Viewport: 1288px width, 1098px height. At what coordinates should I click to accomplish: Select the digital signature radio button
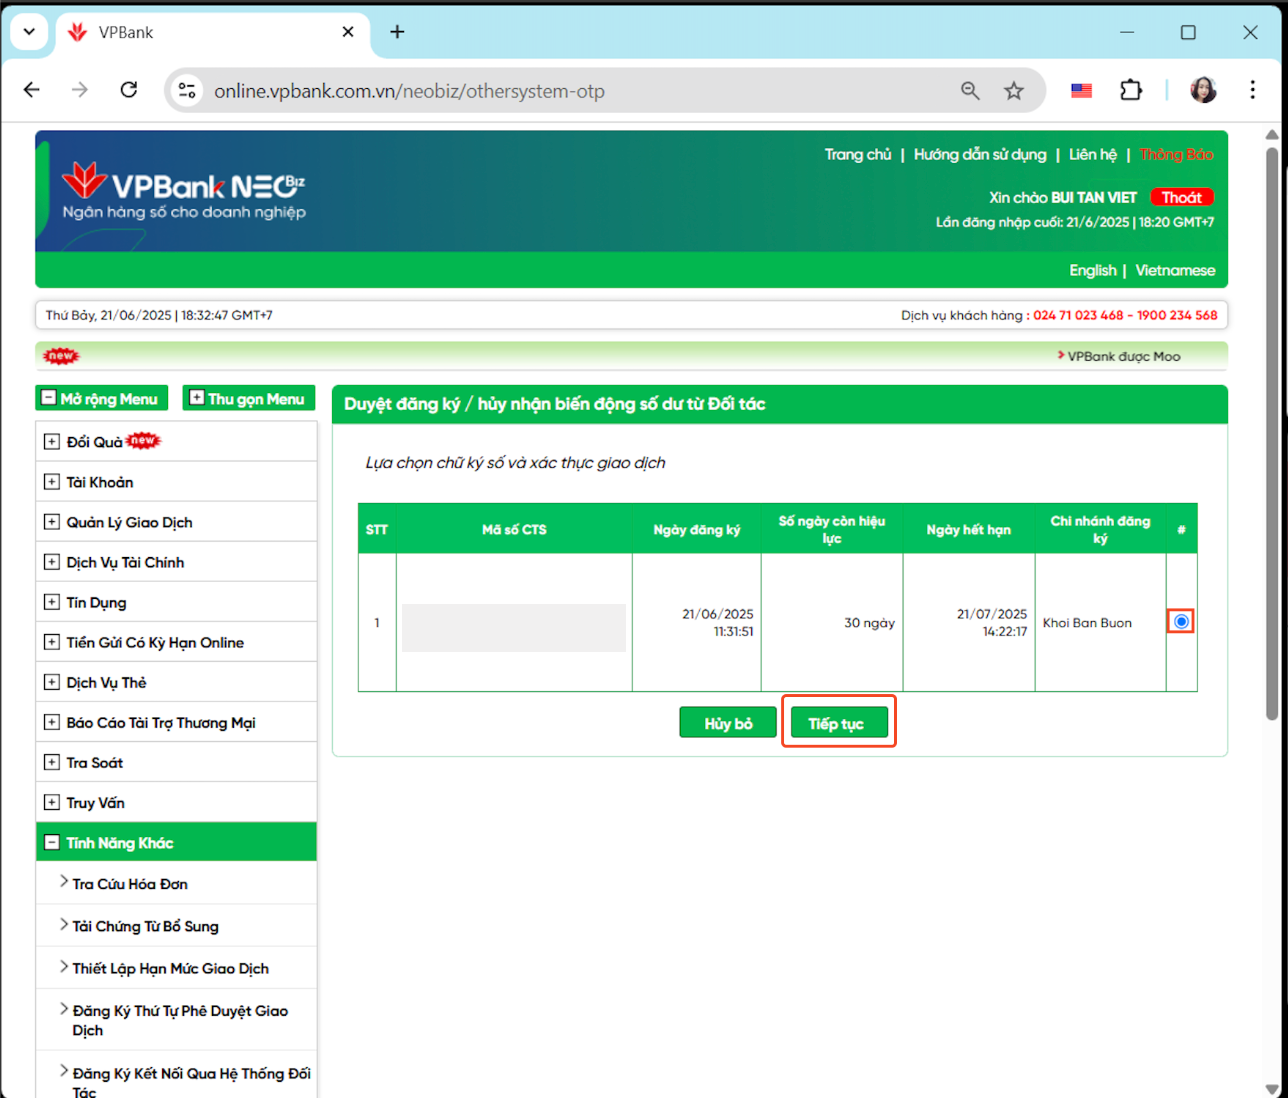tap(1181, 622)
